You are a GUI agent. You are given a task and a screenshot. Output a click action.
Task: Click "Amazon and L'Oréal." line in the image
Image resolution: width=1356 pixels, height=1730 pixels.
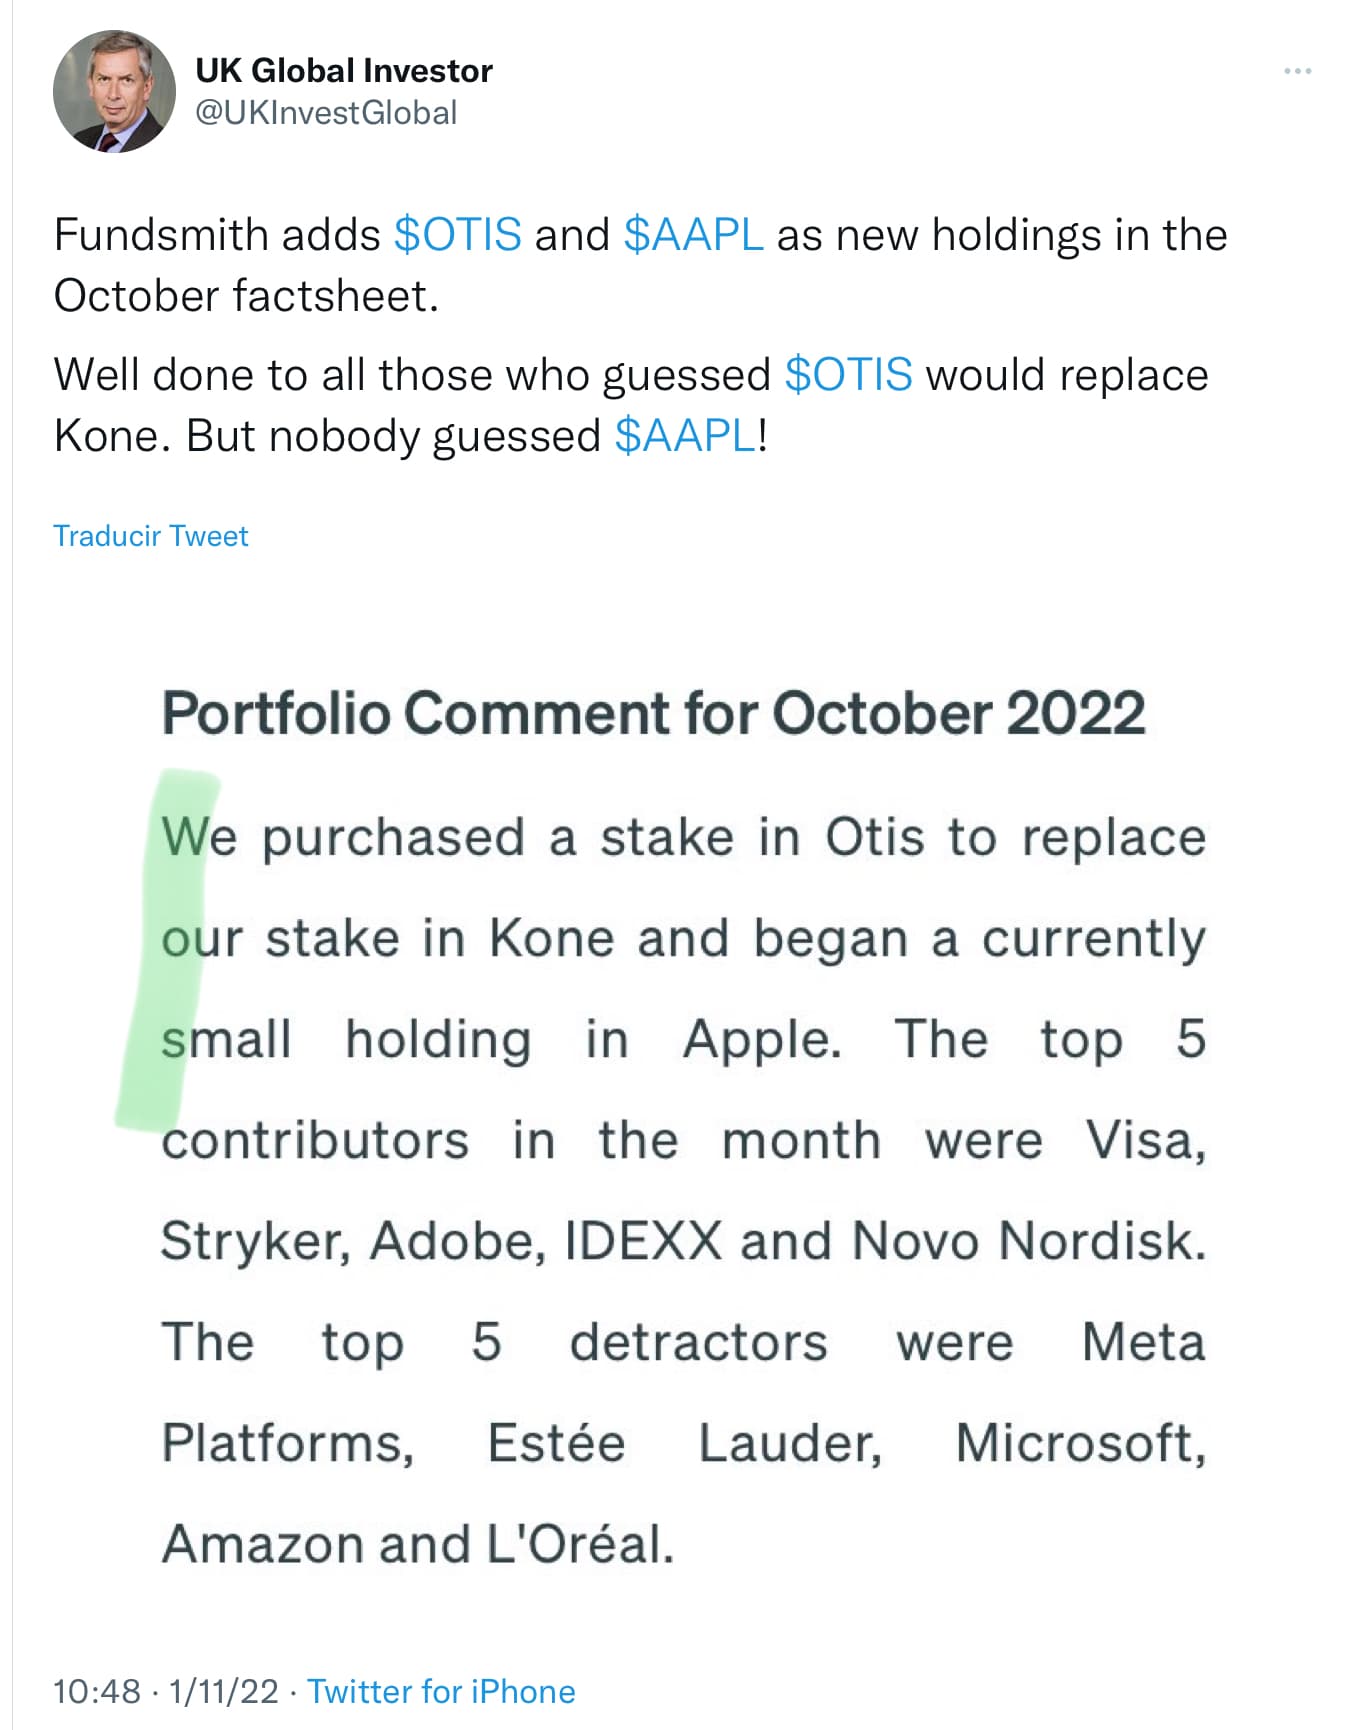click(x=418, y=1544)
